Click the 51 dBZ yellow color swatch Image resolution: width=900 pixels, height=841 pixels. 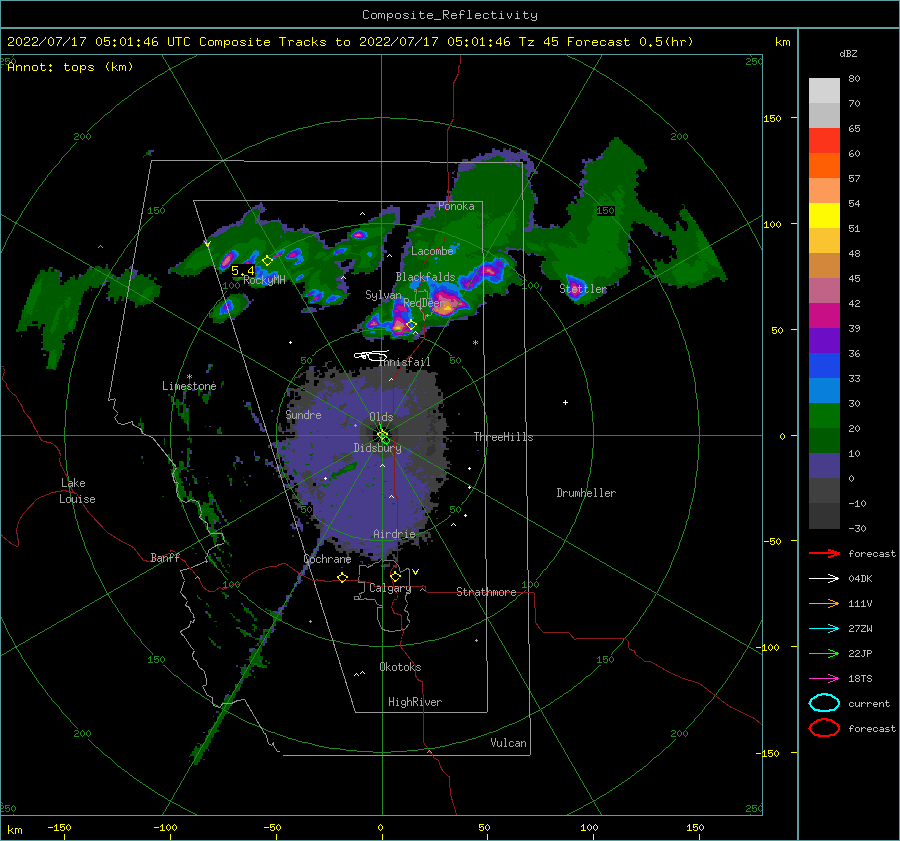coord(824,215)
